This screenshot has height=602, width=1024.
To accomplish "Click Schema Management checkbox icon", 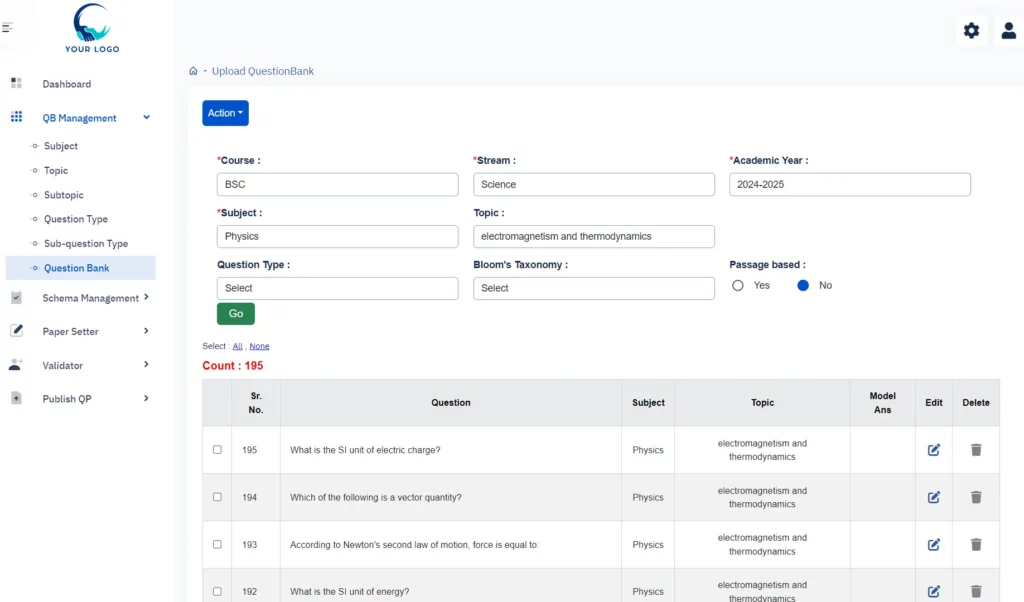I will pyautogui.click(x=16, y=298).
